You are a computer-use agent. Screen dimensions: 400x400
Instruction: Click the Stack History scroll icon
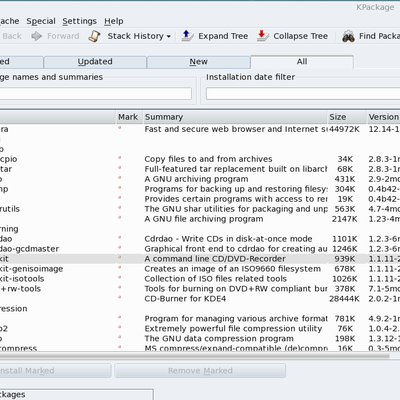click(x=95, y=36)
